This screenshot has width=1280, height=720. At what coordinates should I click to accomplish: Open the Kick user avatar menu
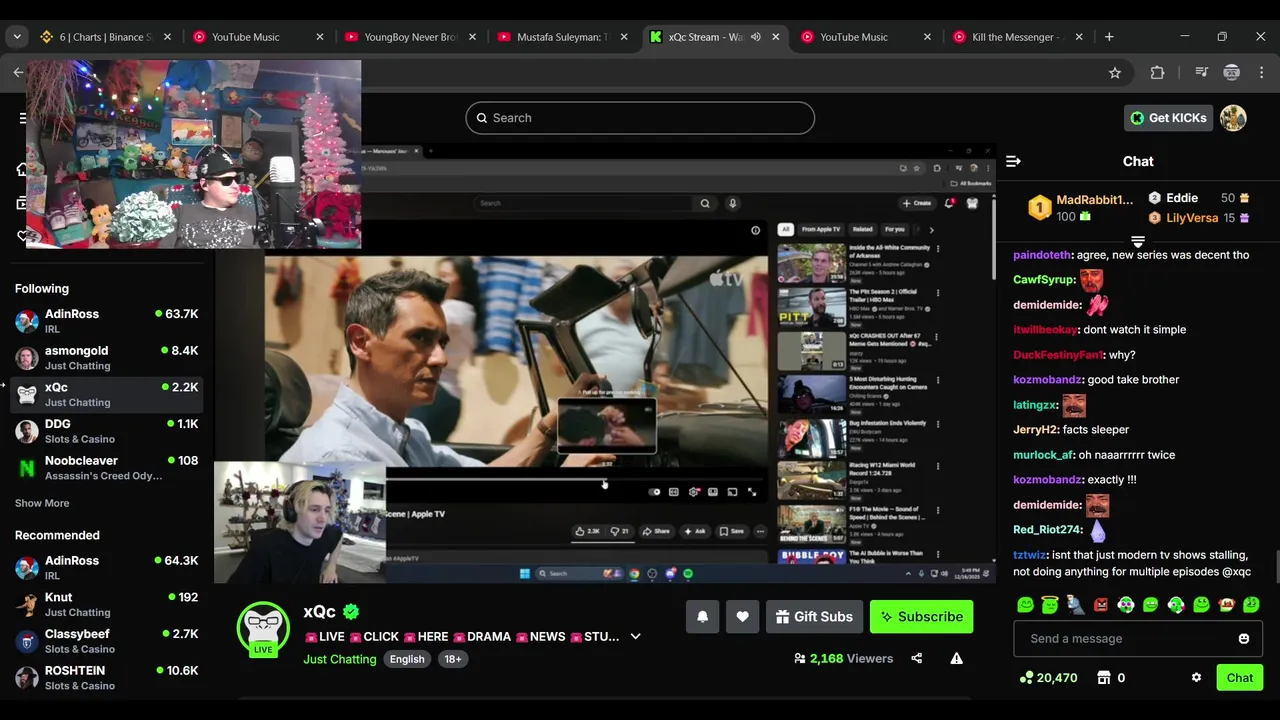click(x=1233, y=118)
